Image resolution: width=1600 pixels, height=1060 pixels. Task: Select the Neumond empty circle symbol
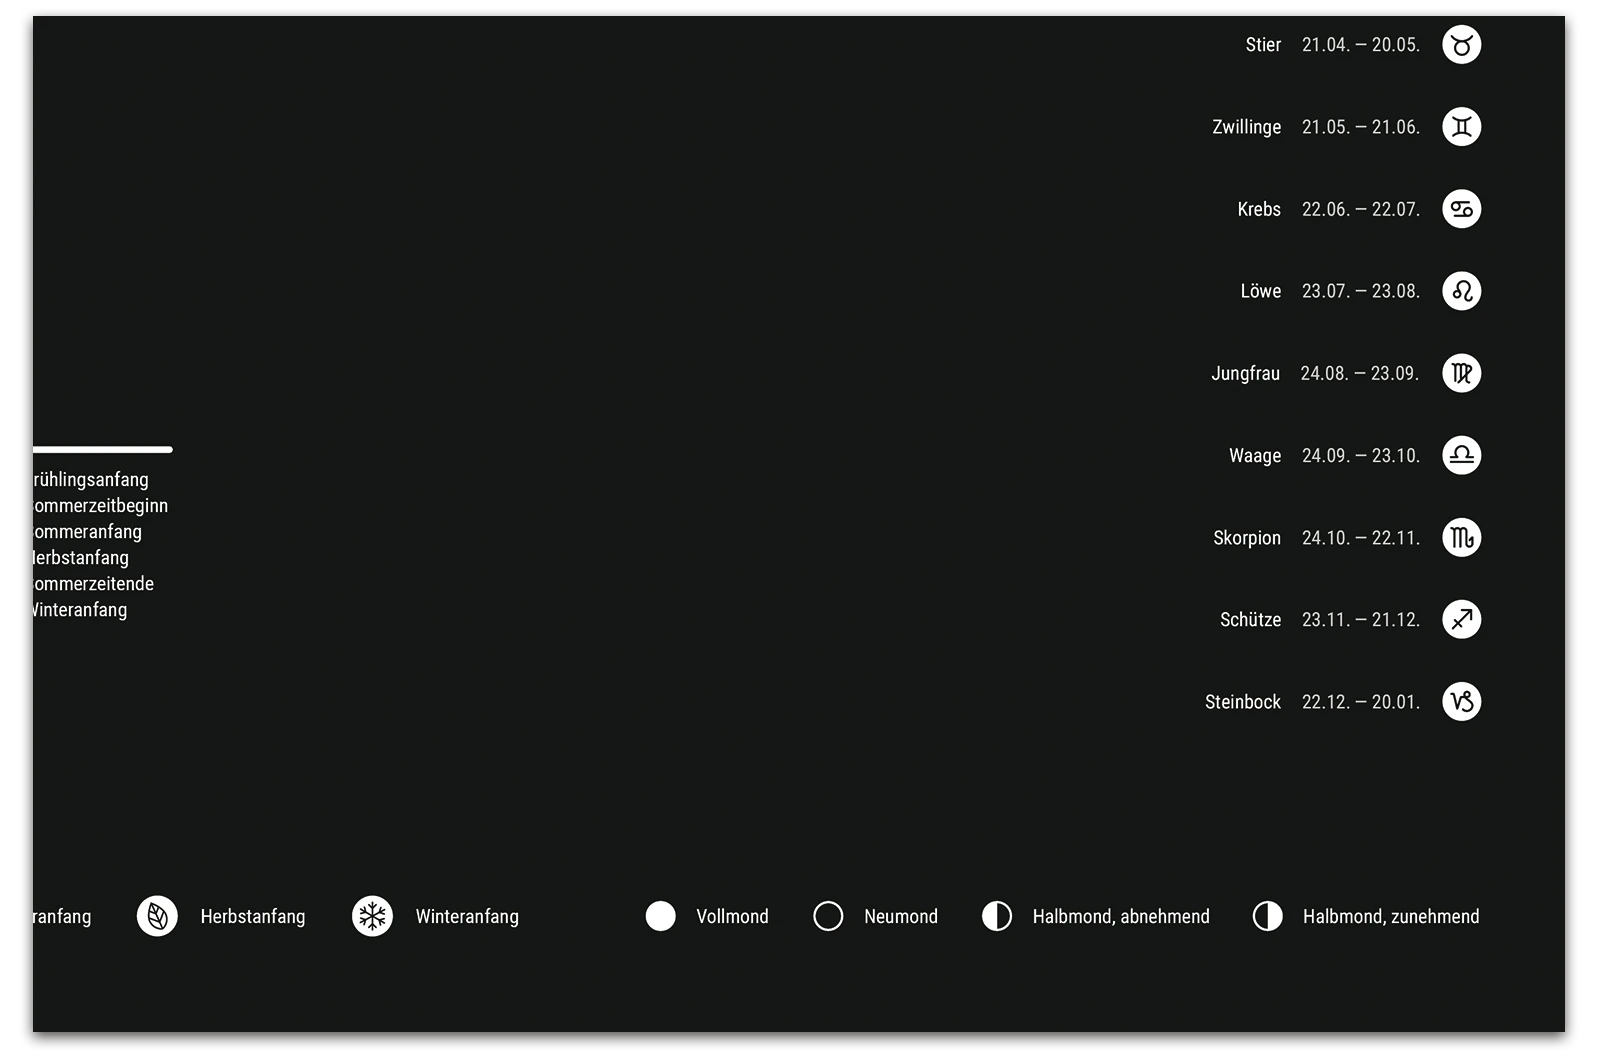tap(828, 916)
